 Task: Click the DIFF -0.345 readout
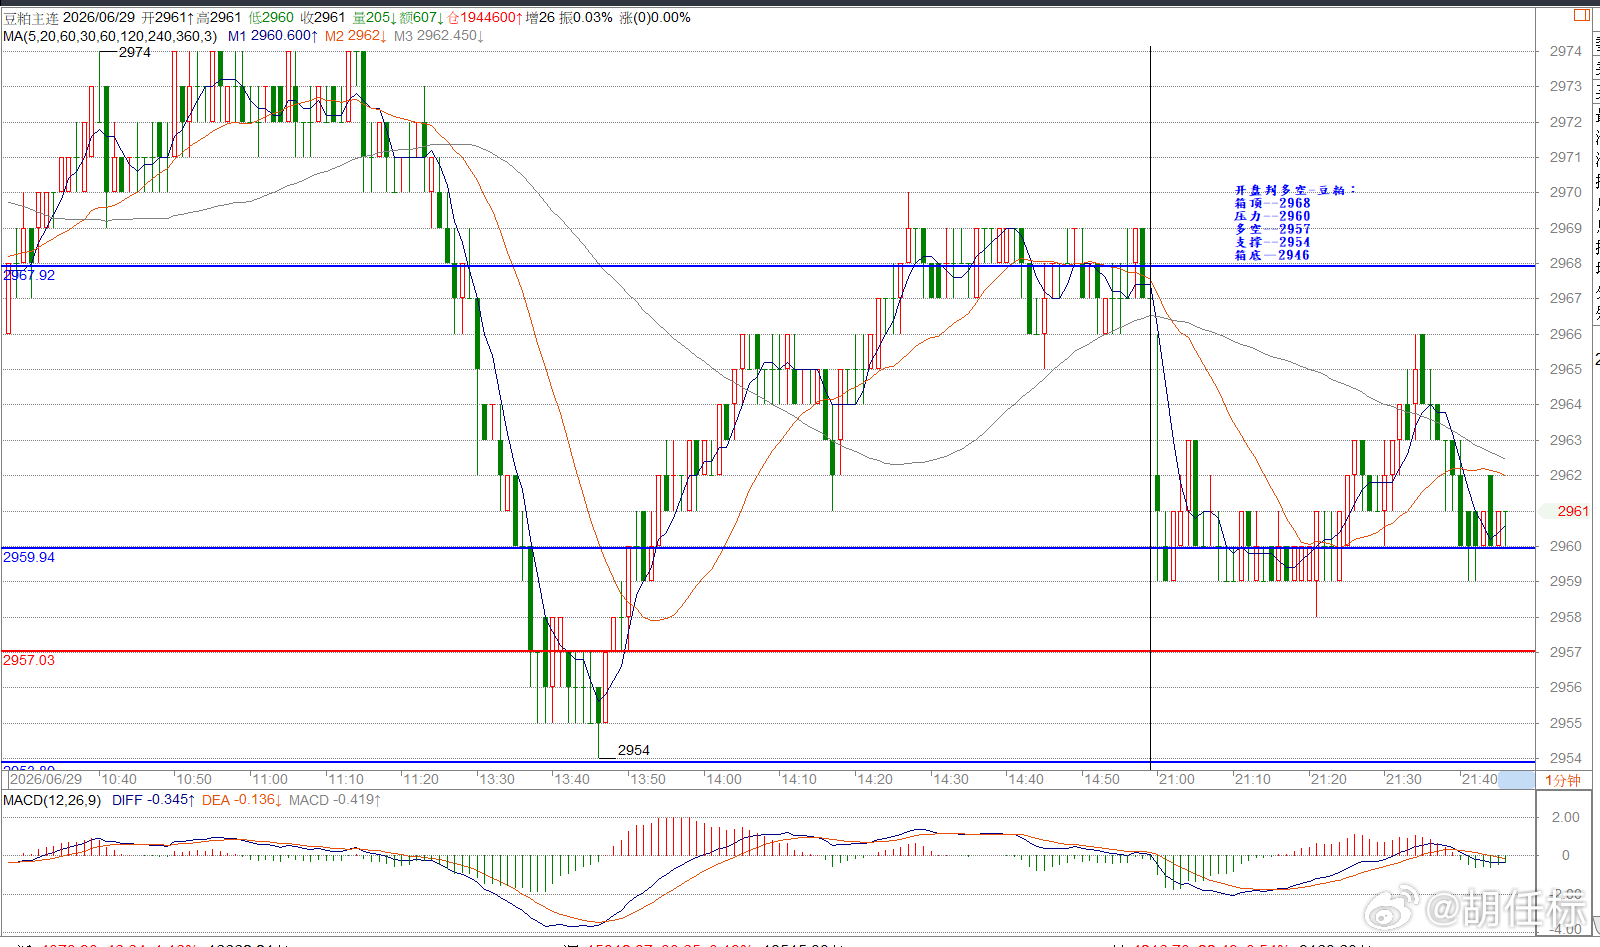point(153,800)
